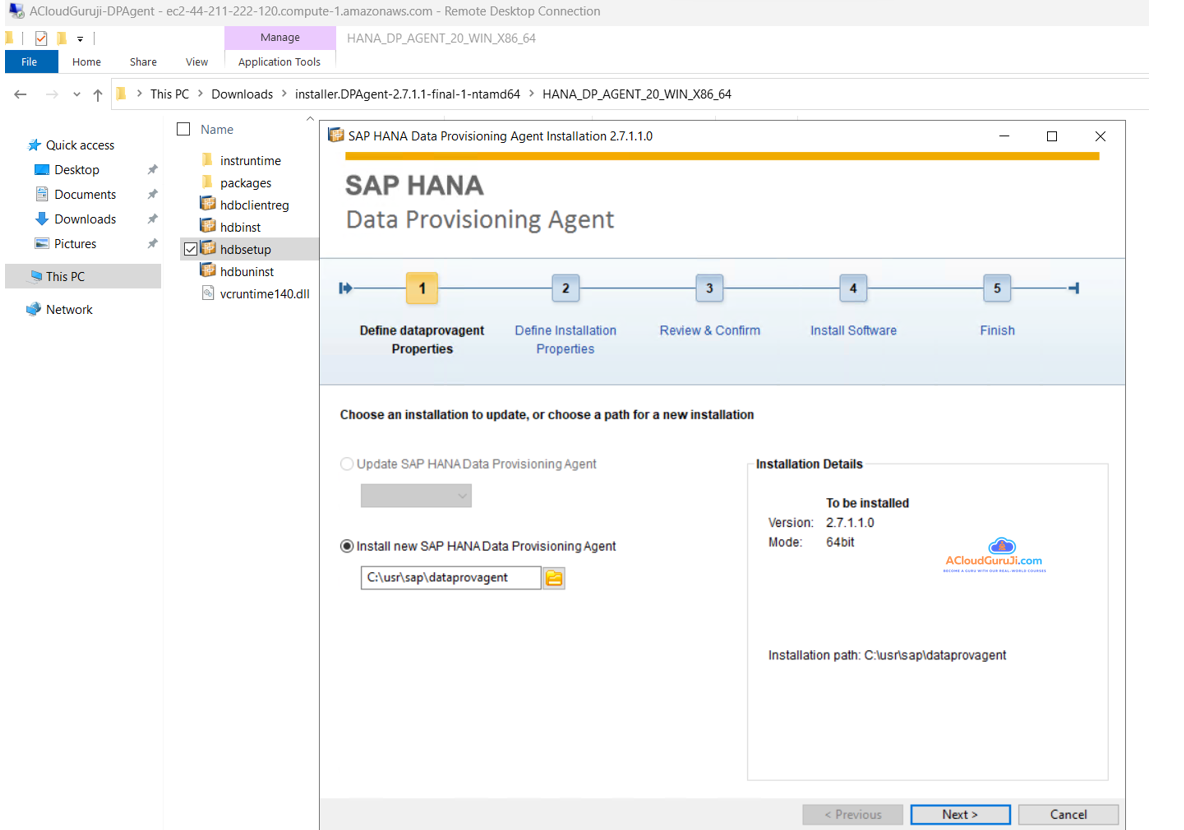Open the update installation dropdown list

click(x=416, y=496)
